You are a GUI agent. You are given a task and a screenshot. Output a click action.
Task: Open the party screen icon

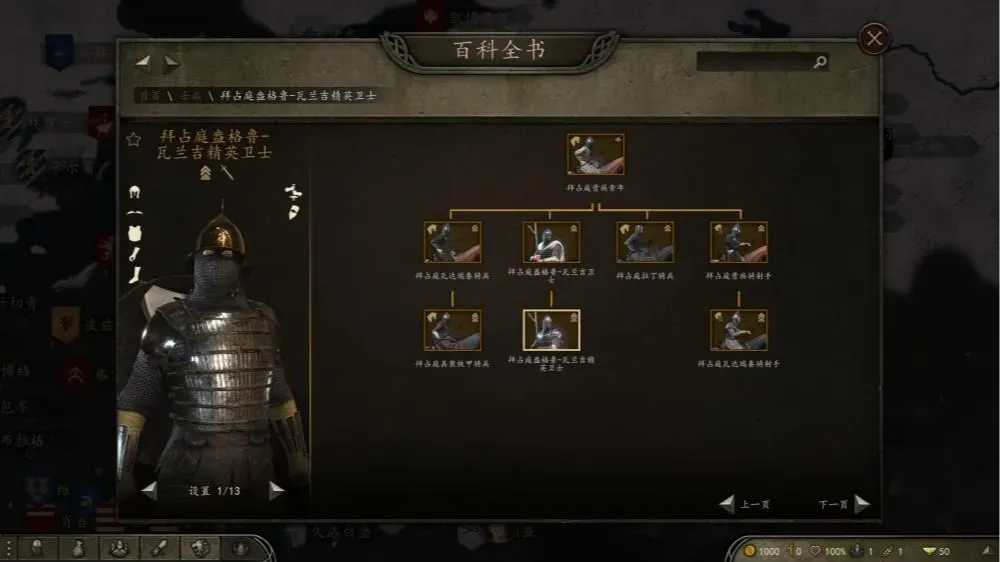coord(119,548)
